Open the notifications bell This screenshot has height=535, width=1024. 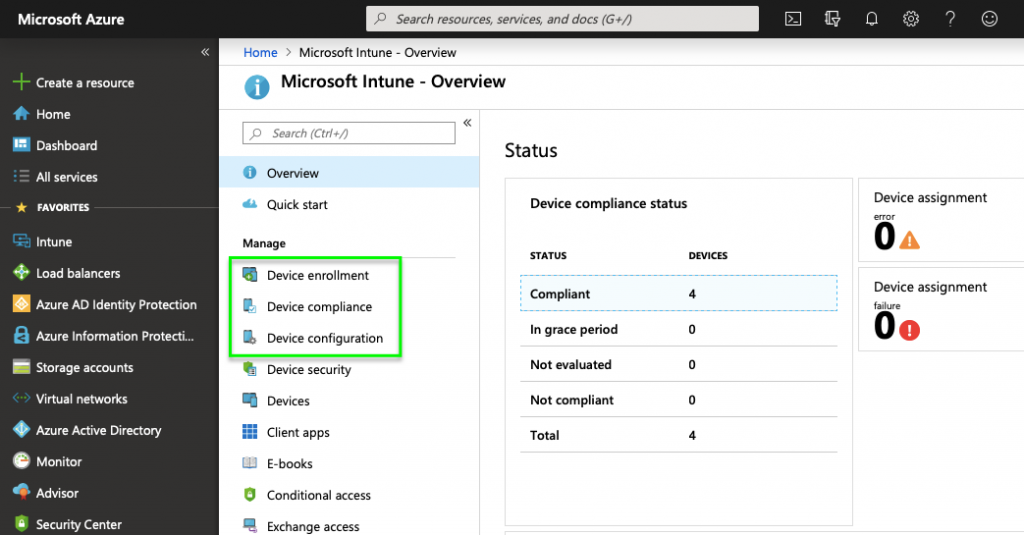[871, 19]
